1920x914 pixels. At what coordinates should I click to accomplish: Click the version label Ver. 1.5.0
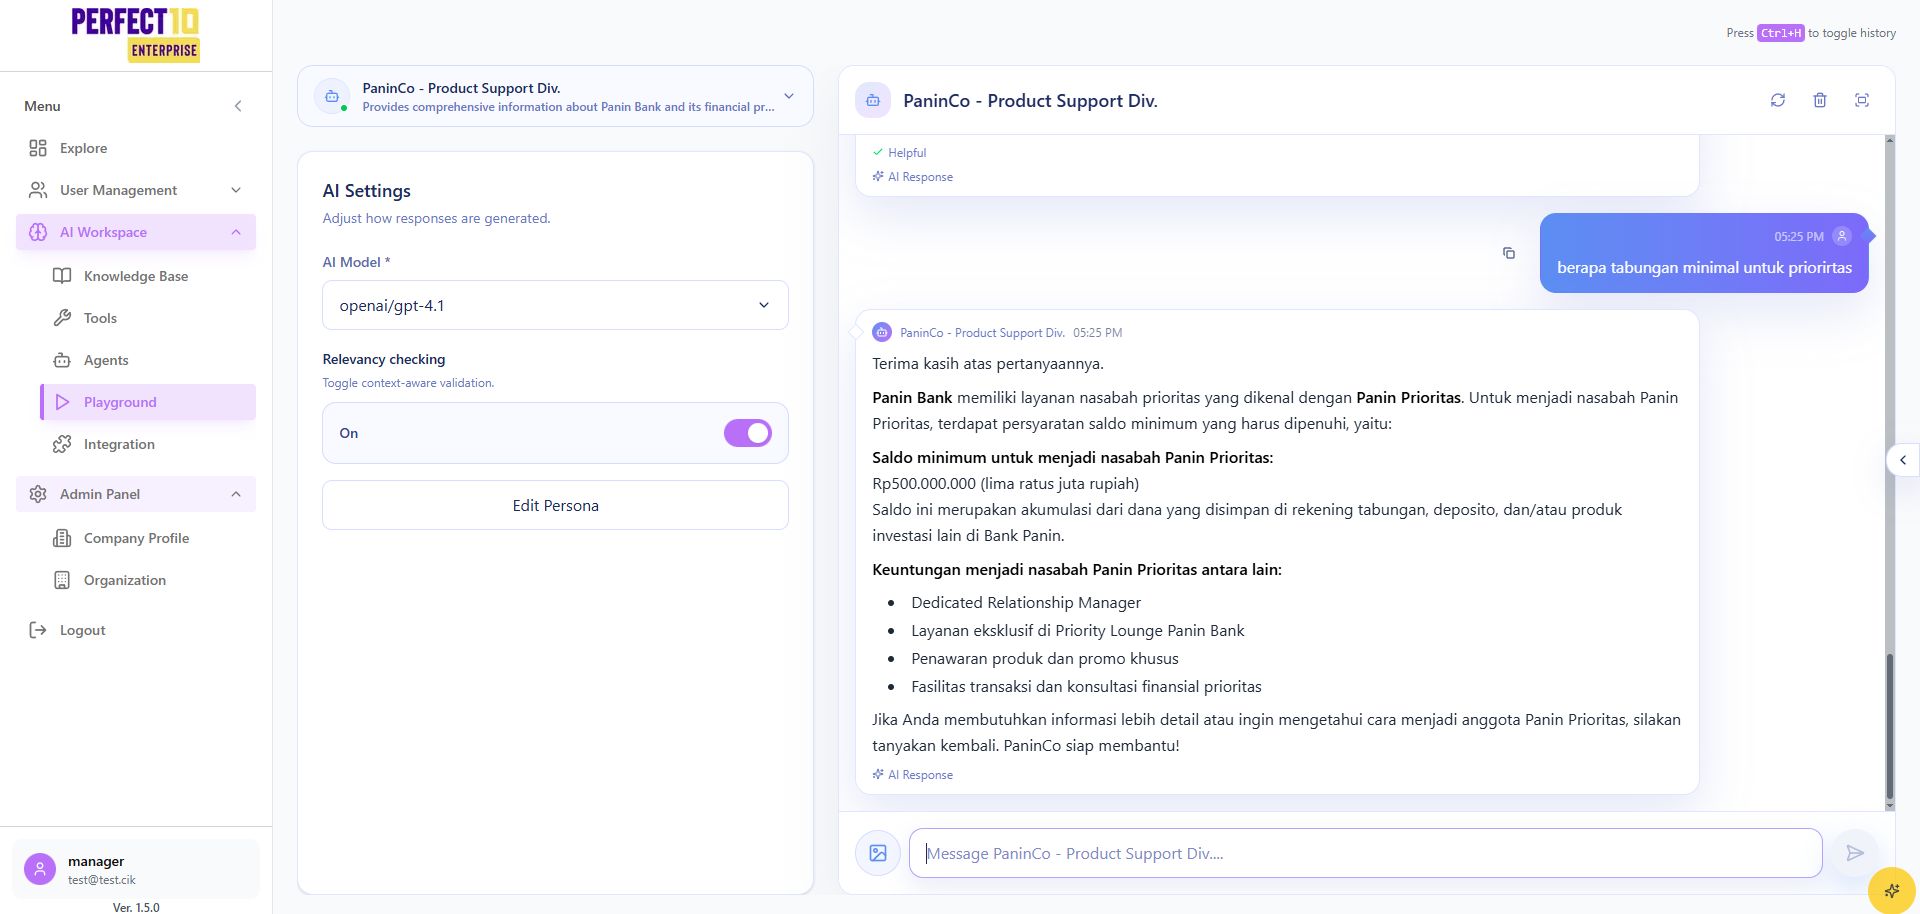136,908
